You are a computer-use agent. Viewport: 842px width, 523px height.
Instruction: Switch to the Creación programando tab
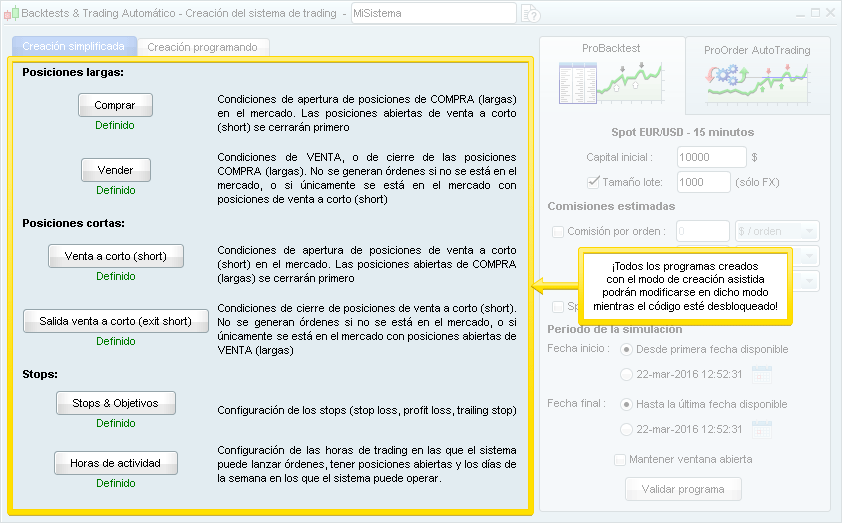[x=202, y=47]
